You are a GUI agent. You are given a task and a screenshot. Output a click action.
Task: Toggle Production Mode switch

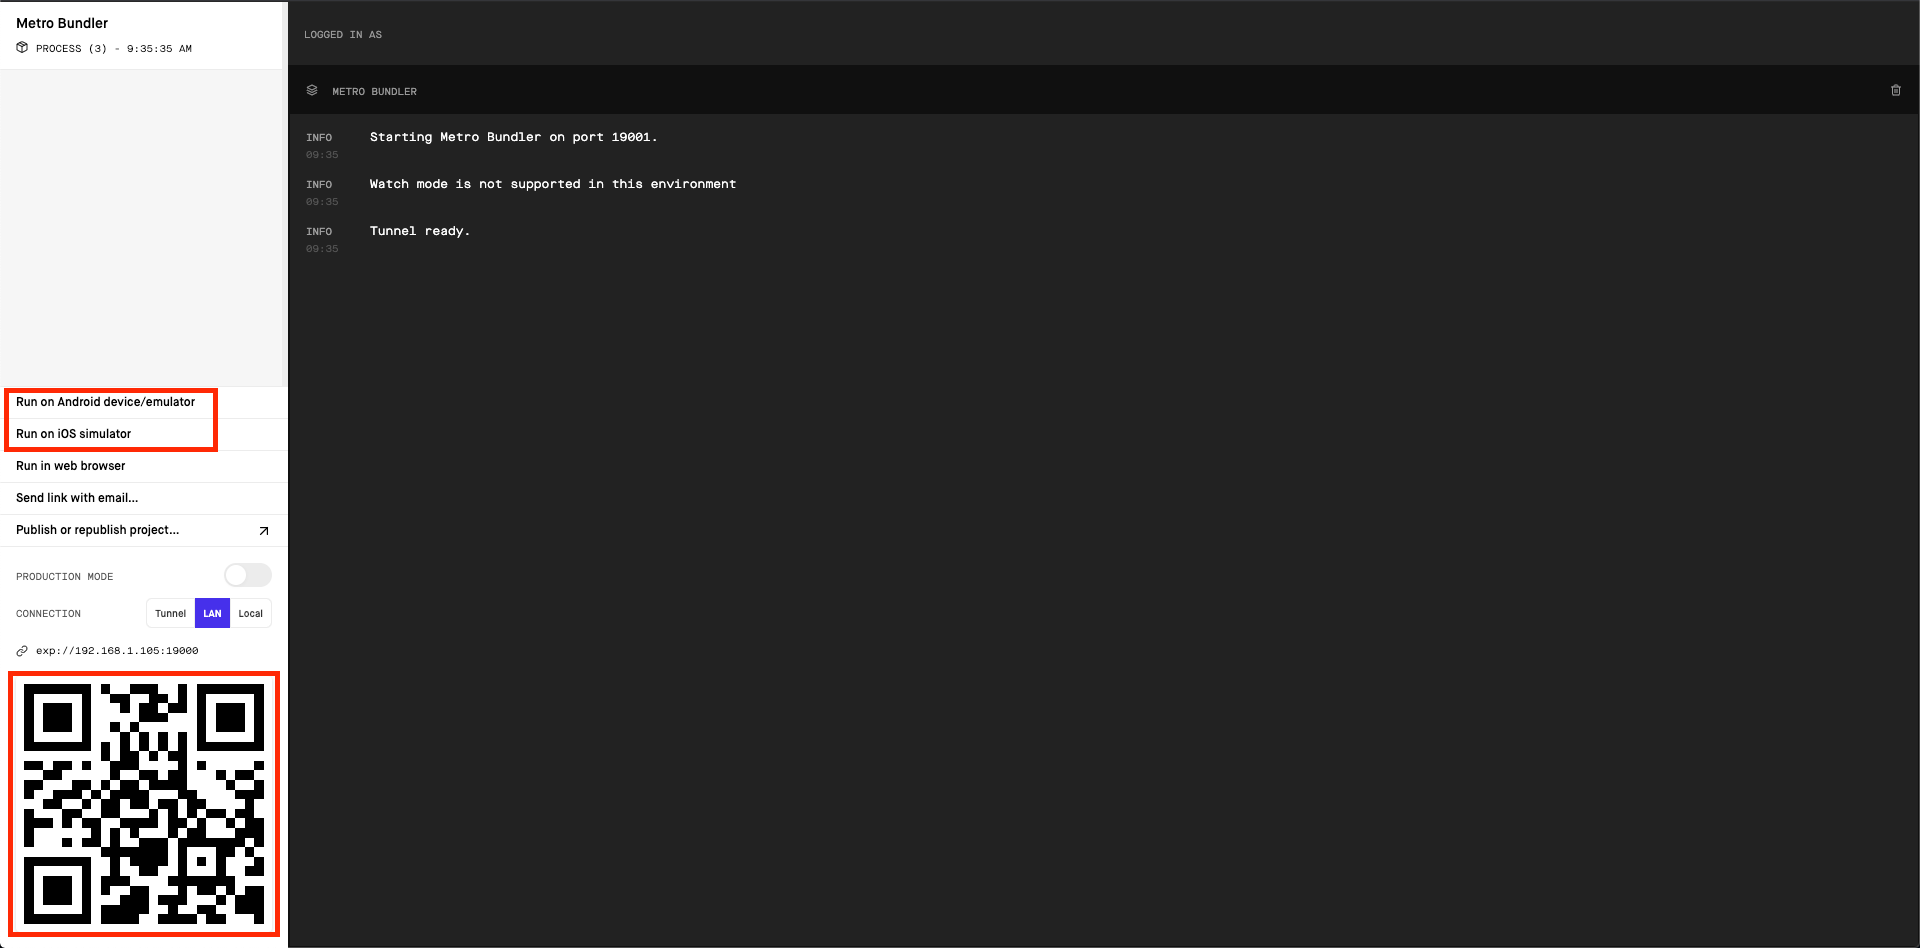(x=248, y=575)
